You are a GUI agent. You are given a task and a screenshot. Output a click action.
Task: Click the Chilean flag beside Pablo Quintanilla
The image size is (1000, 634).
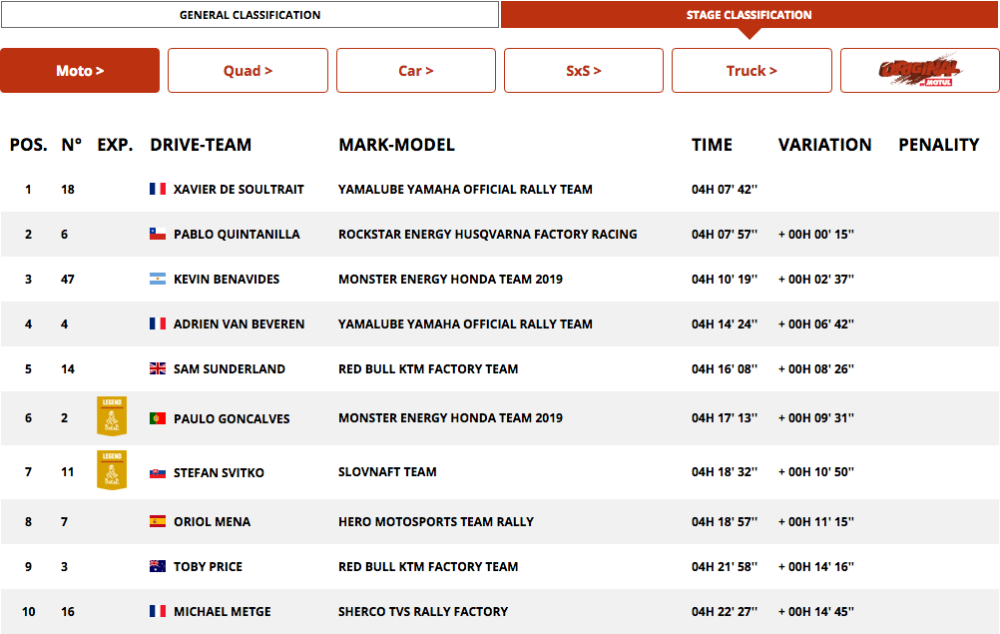(x=157, y=234)
